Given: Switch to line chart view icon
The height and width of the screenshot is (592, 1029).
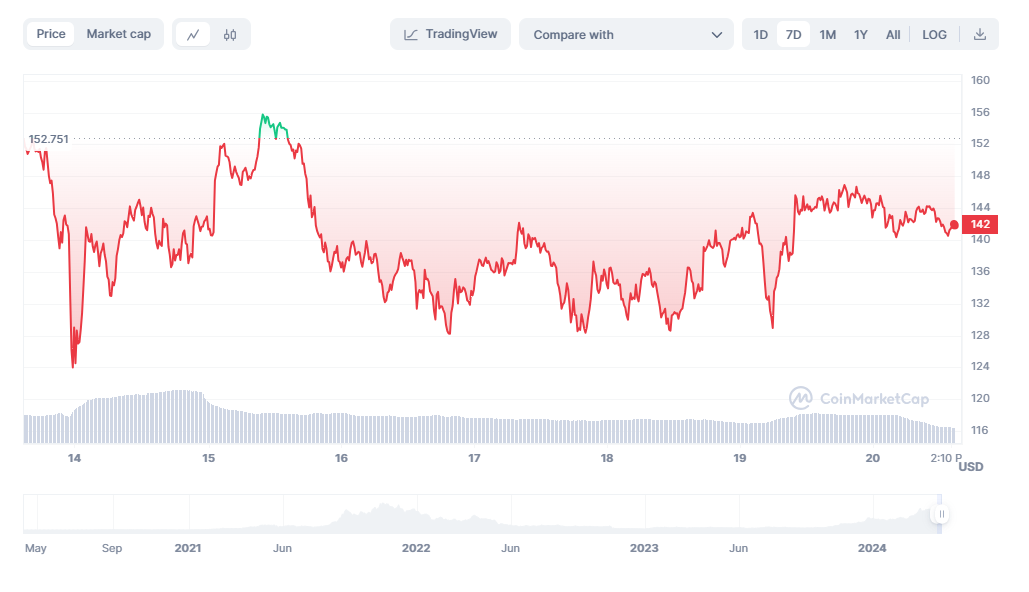Looking at the screenshot, I should point(193,34).
